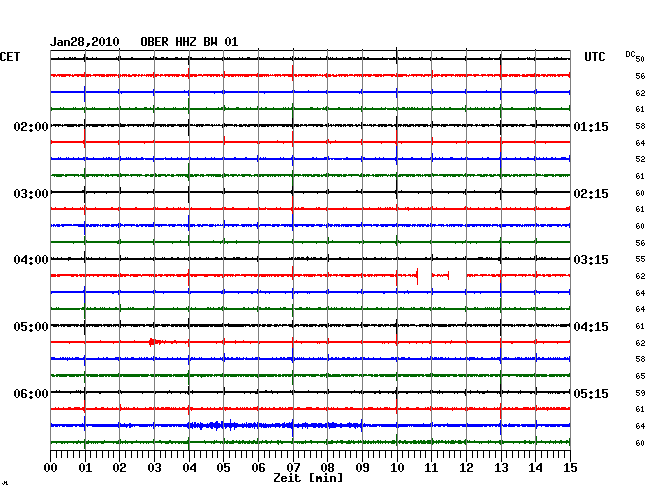
Task: Click minute label 15 on the time axis
Action: click(x=570, y=467)
